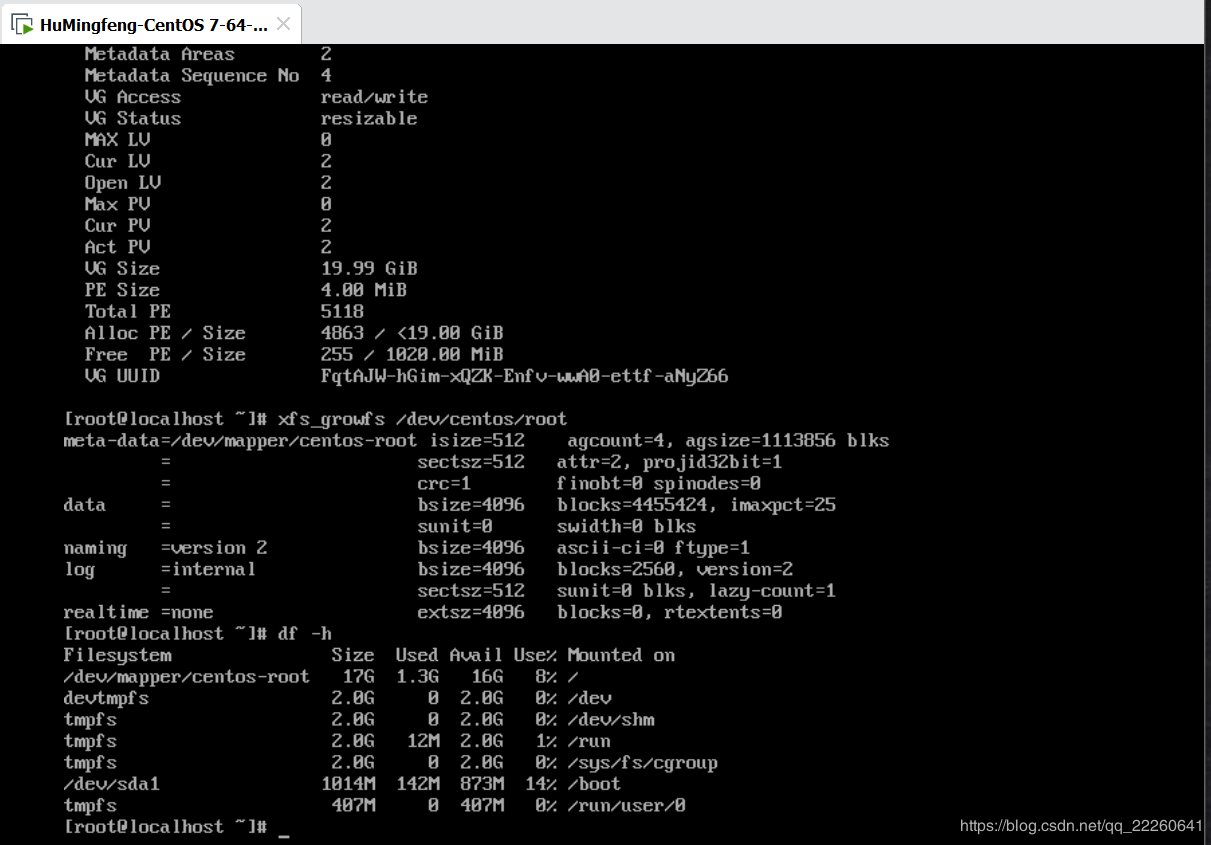1211x845 pixels.
Task: Click the VM icon on the CentOS tab
Action: coord(23,25)
